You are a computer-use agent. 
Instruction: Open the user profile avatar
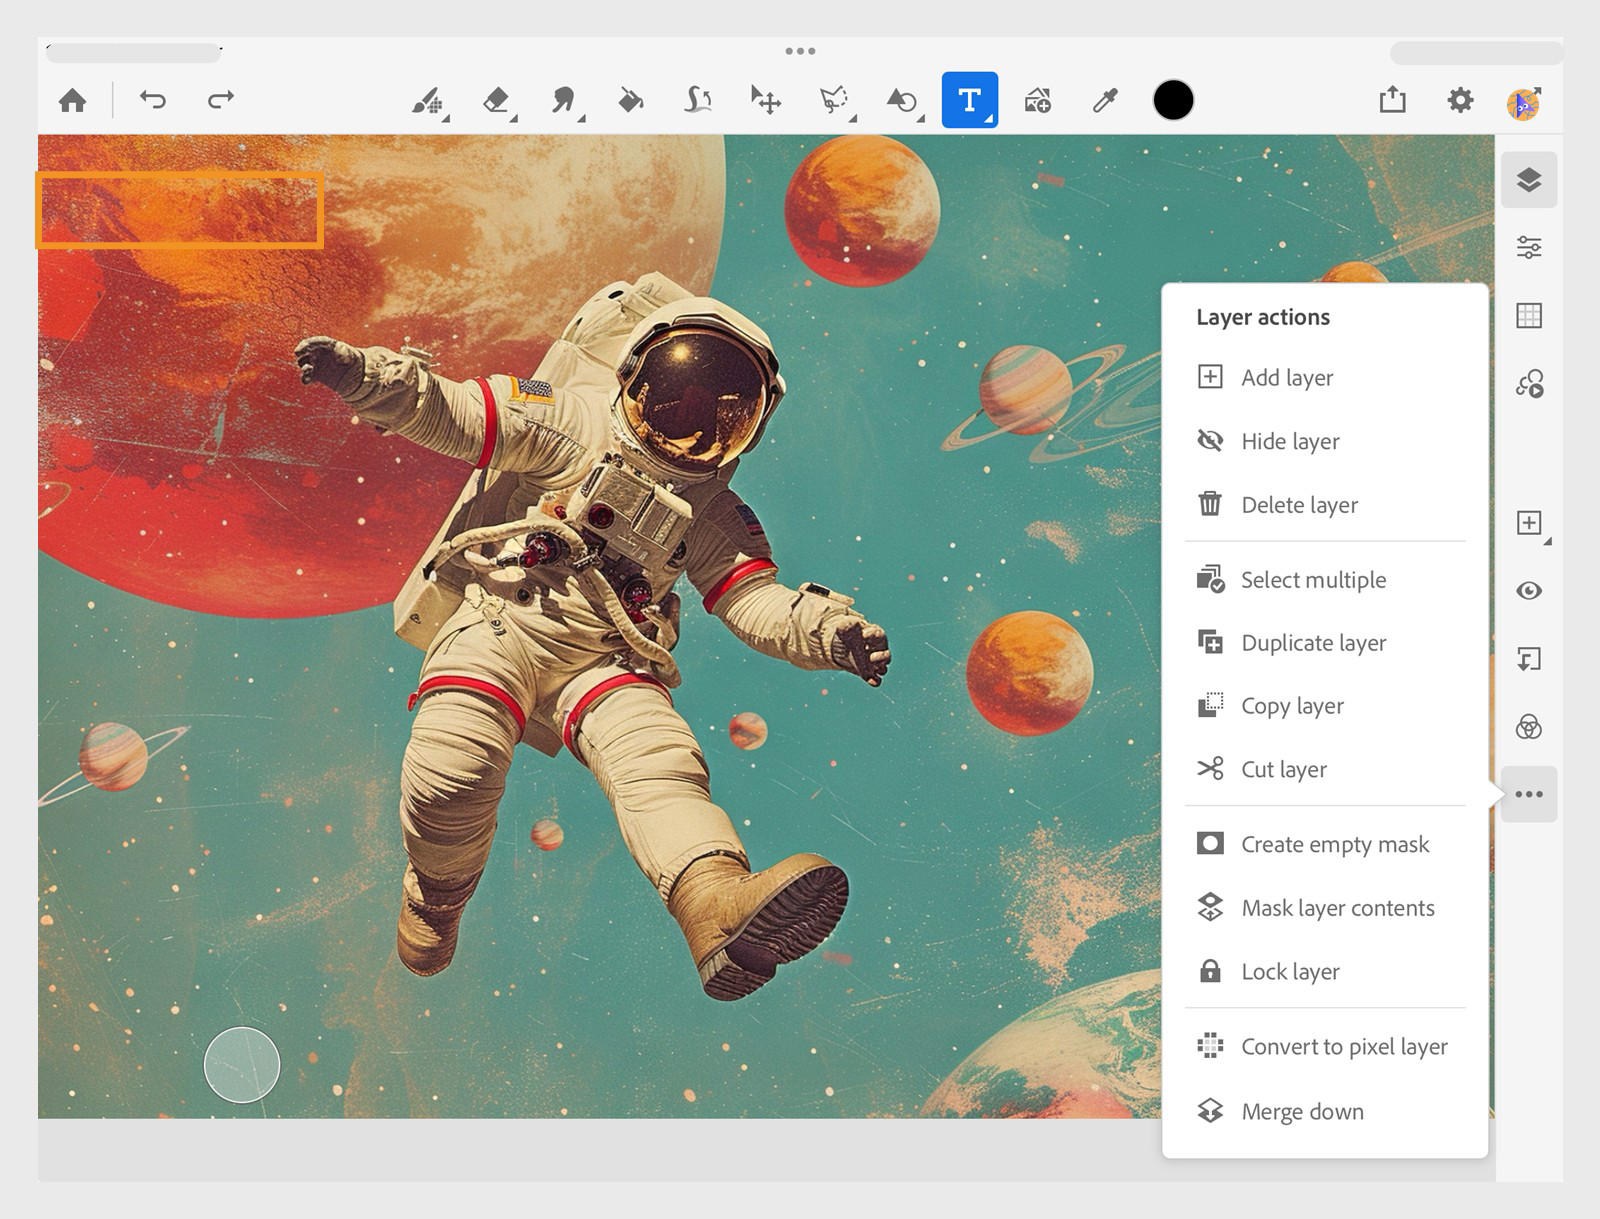coord(1524,102)
